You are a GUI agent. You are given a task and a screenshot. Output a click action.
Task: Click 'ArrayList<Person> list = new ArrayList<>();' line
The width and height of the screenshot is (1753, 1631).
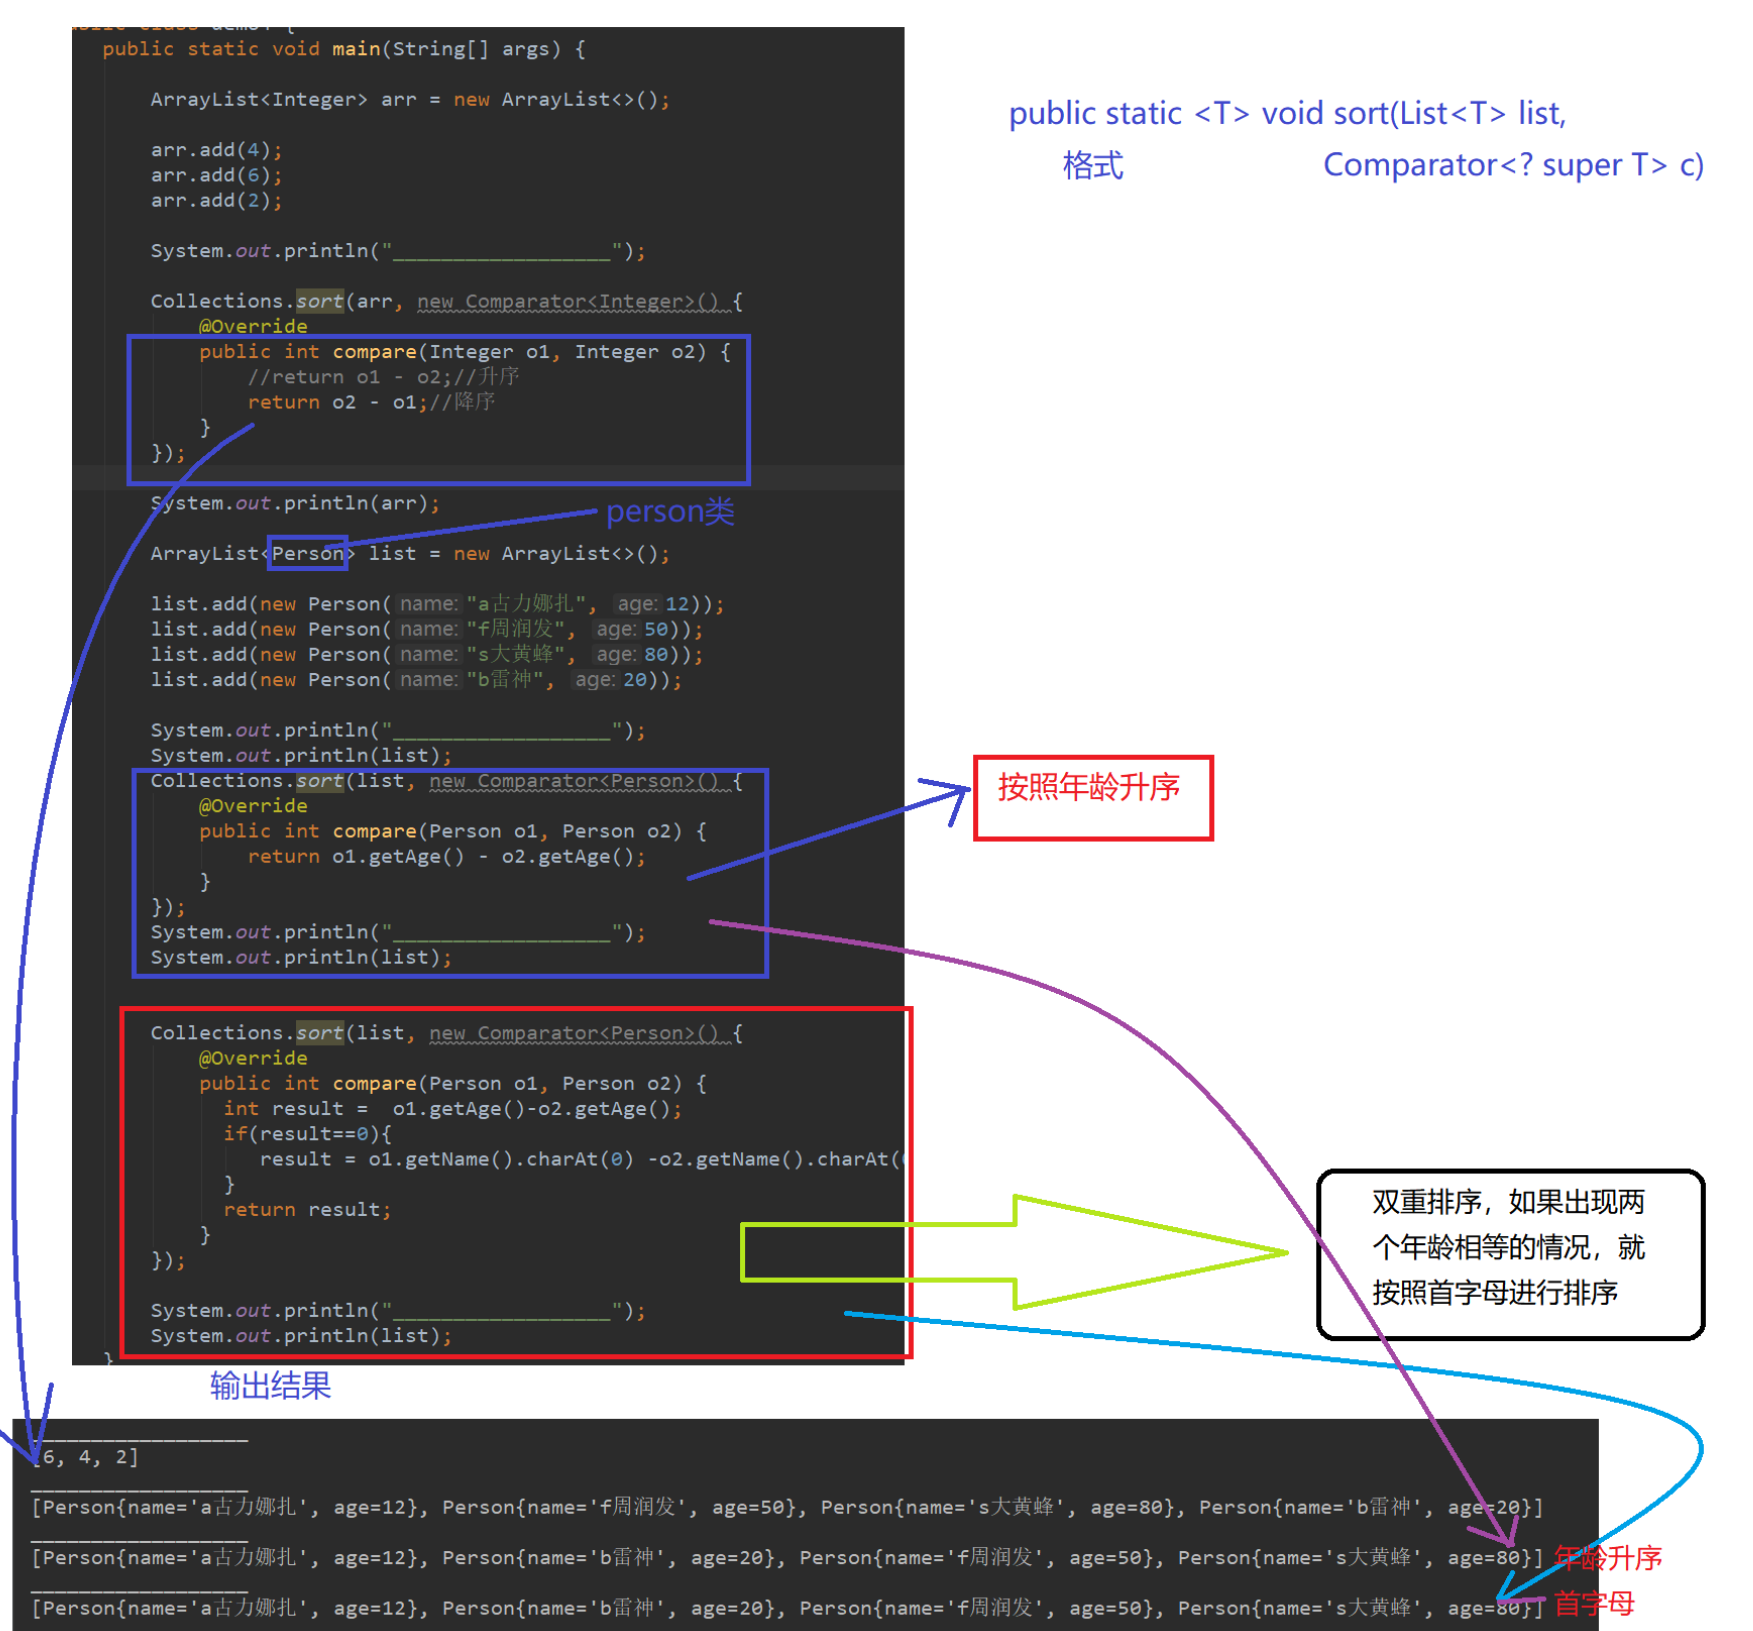(x=410, y=553)
